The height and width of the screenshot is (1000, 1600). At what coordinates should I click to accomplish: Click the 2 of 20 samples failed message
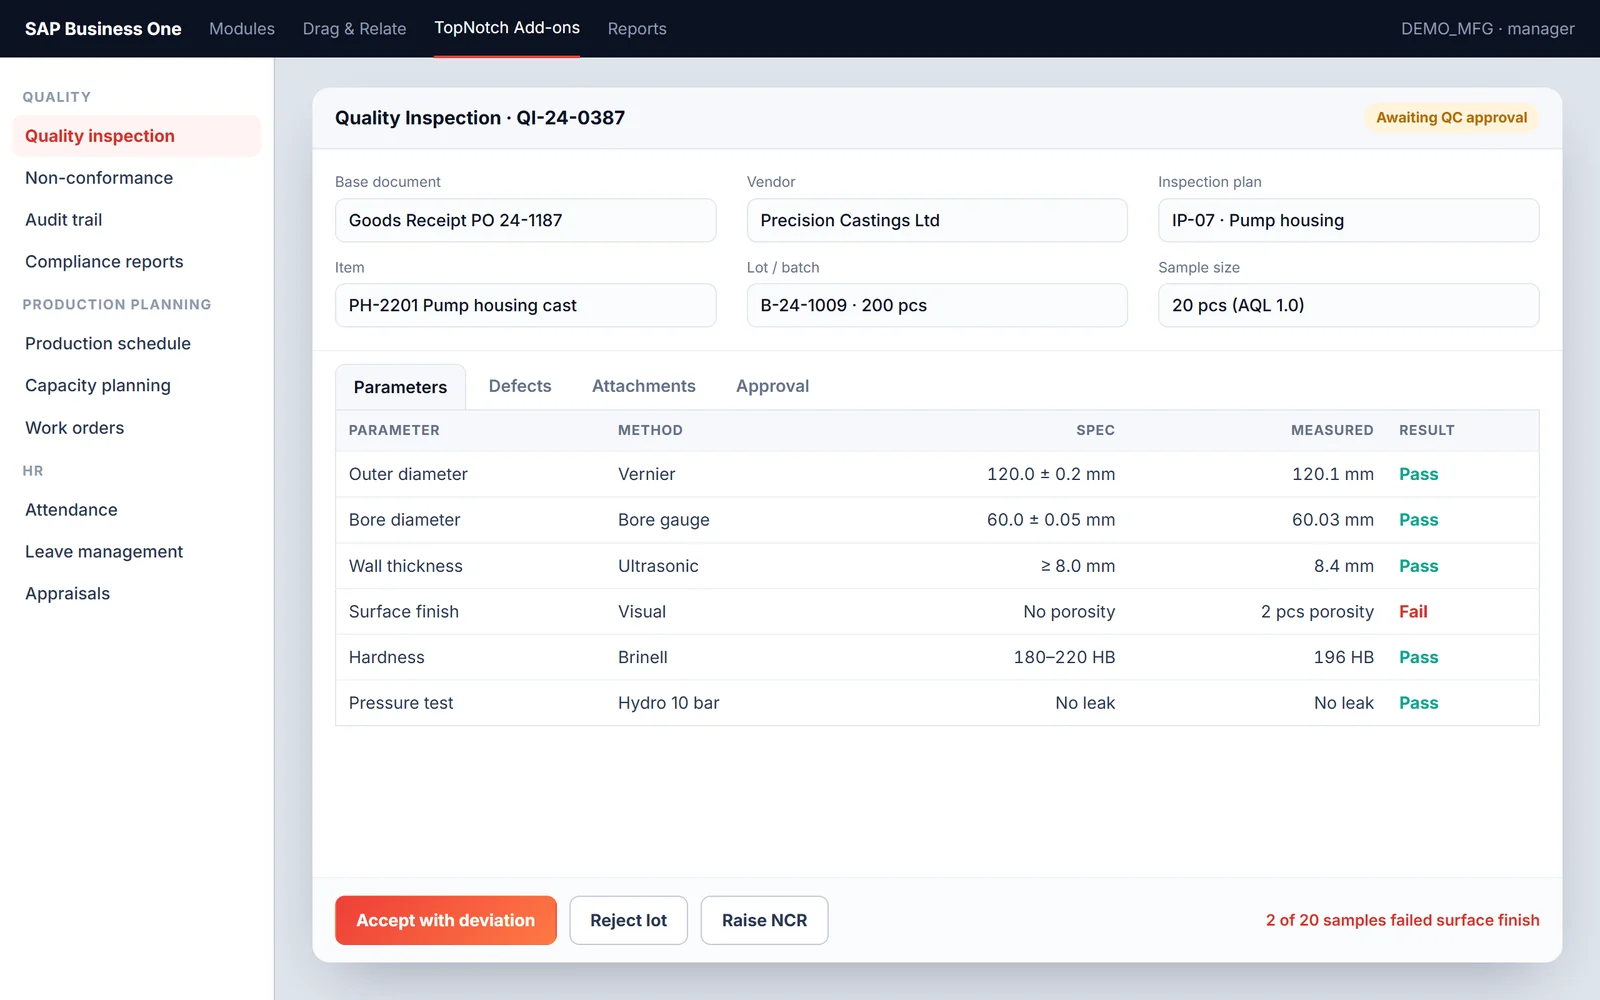click(x=1402, y=920)
